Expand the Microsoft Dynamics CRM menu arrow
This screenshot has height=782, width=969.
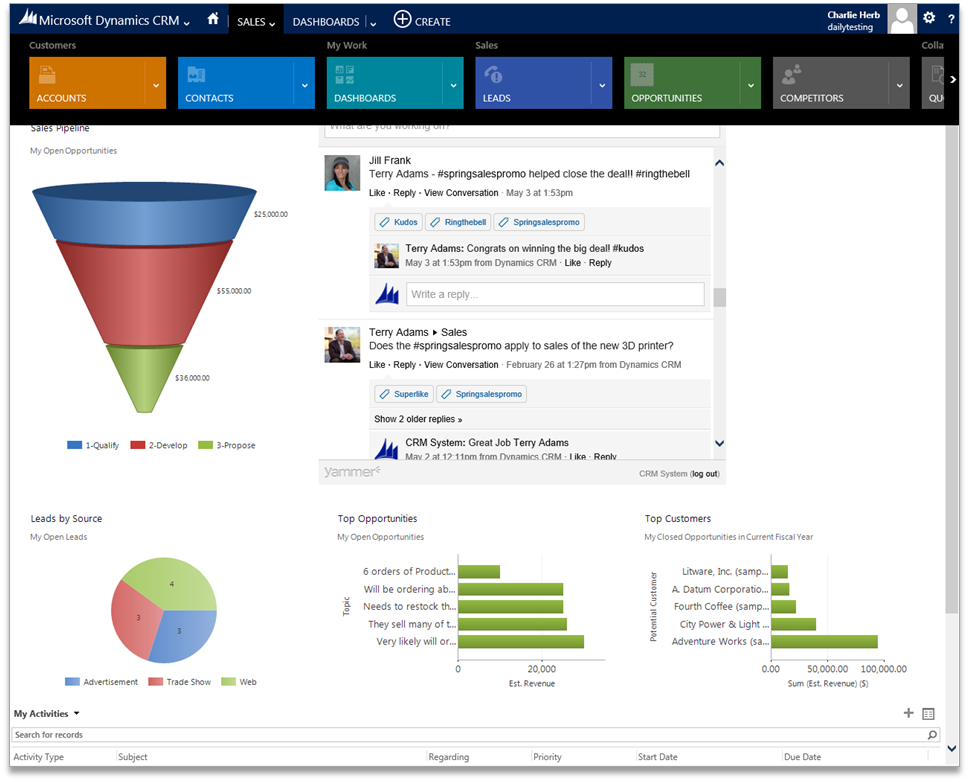coord(187,23)
